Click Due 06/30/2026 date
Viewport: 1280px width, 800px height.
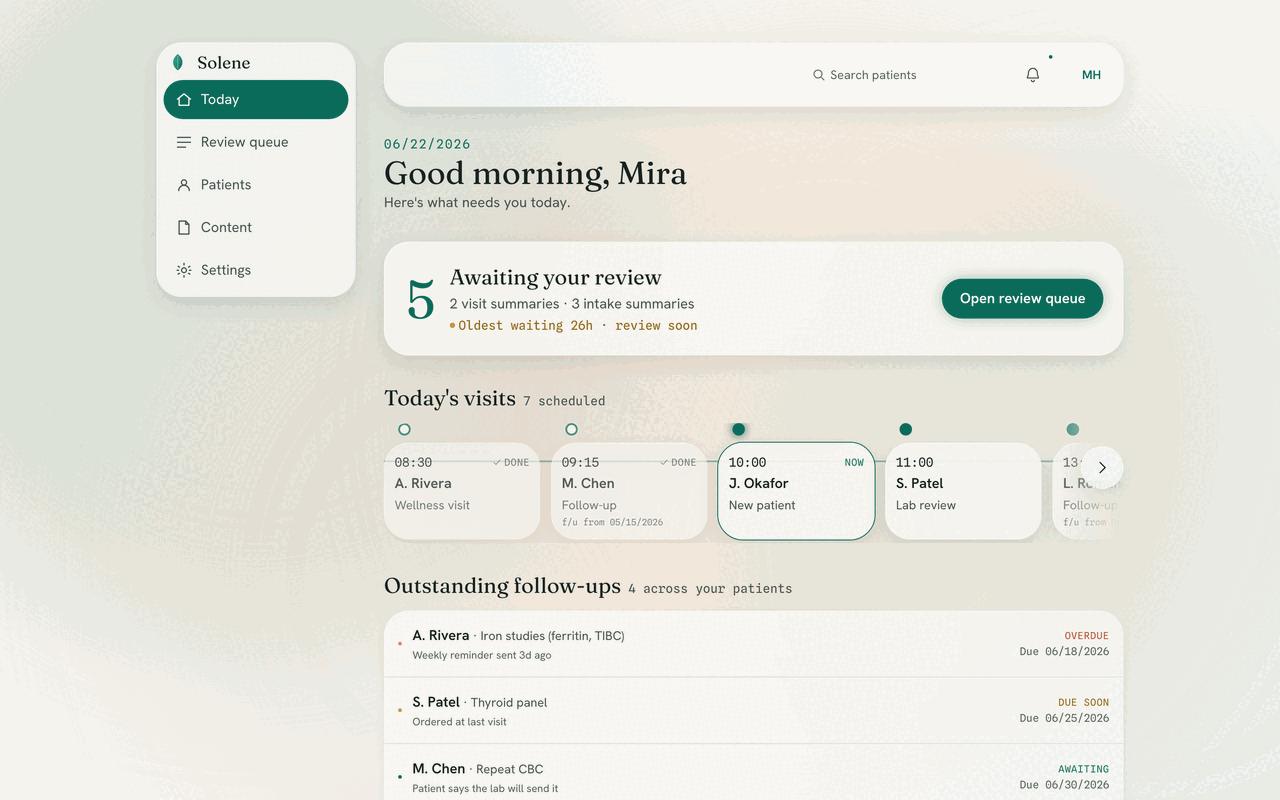tap(1064, 785)
